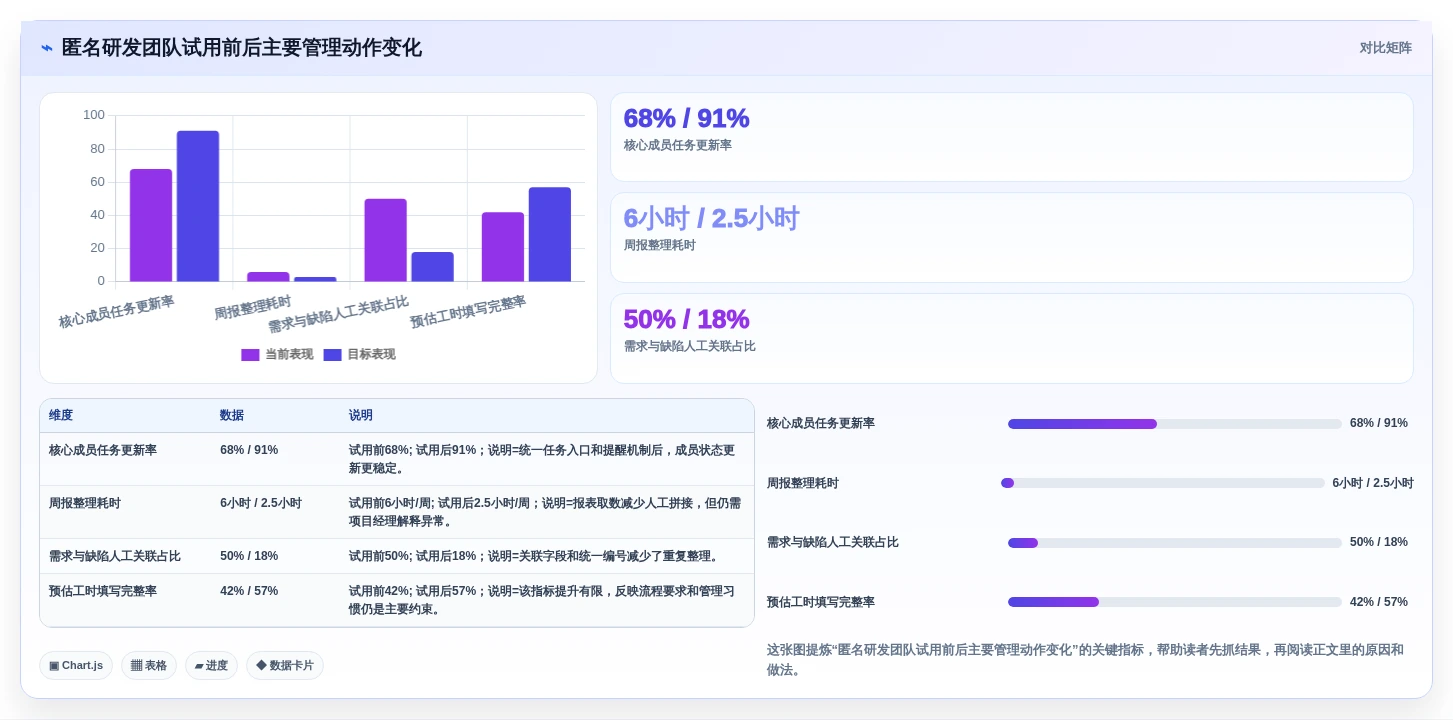The width and height of the screenshot is (1453, 720).
Task: Click the 周报整理耗时 progress bar
Action: coord(1163,483)
